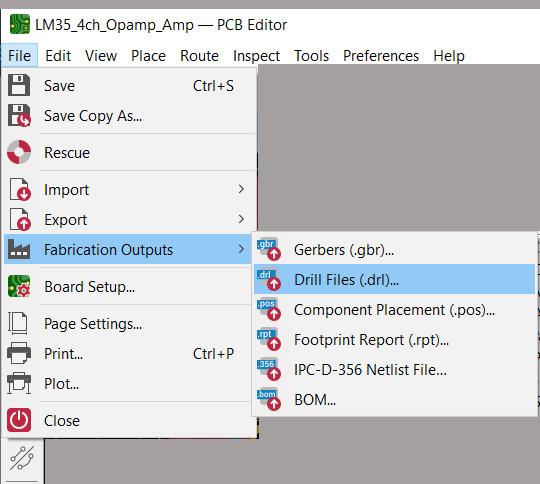This screenshot has height=484, width=540.
Task: Choose Save from the File menu
Action: (129, 85)
